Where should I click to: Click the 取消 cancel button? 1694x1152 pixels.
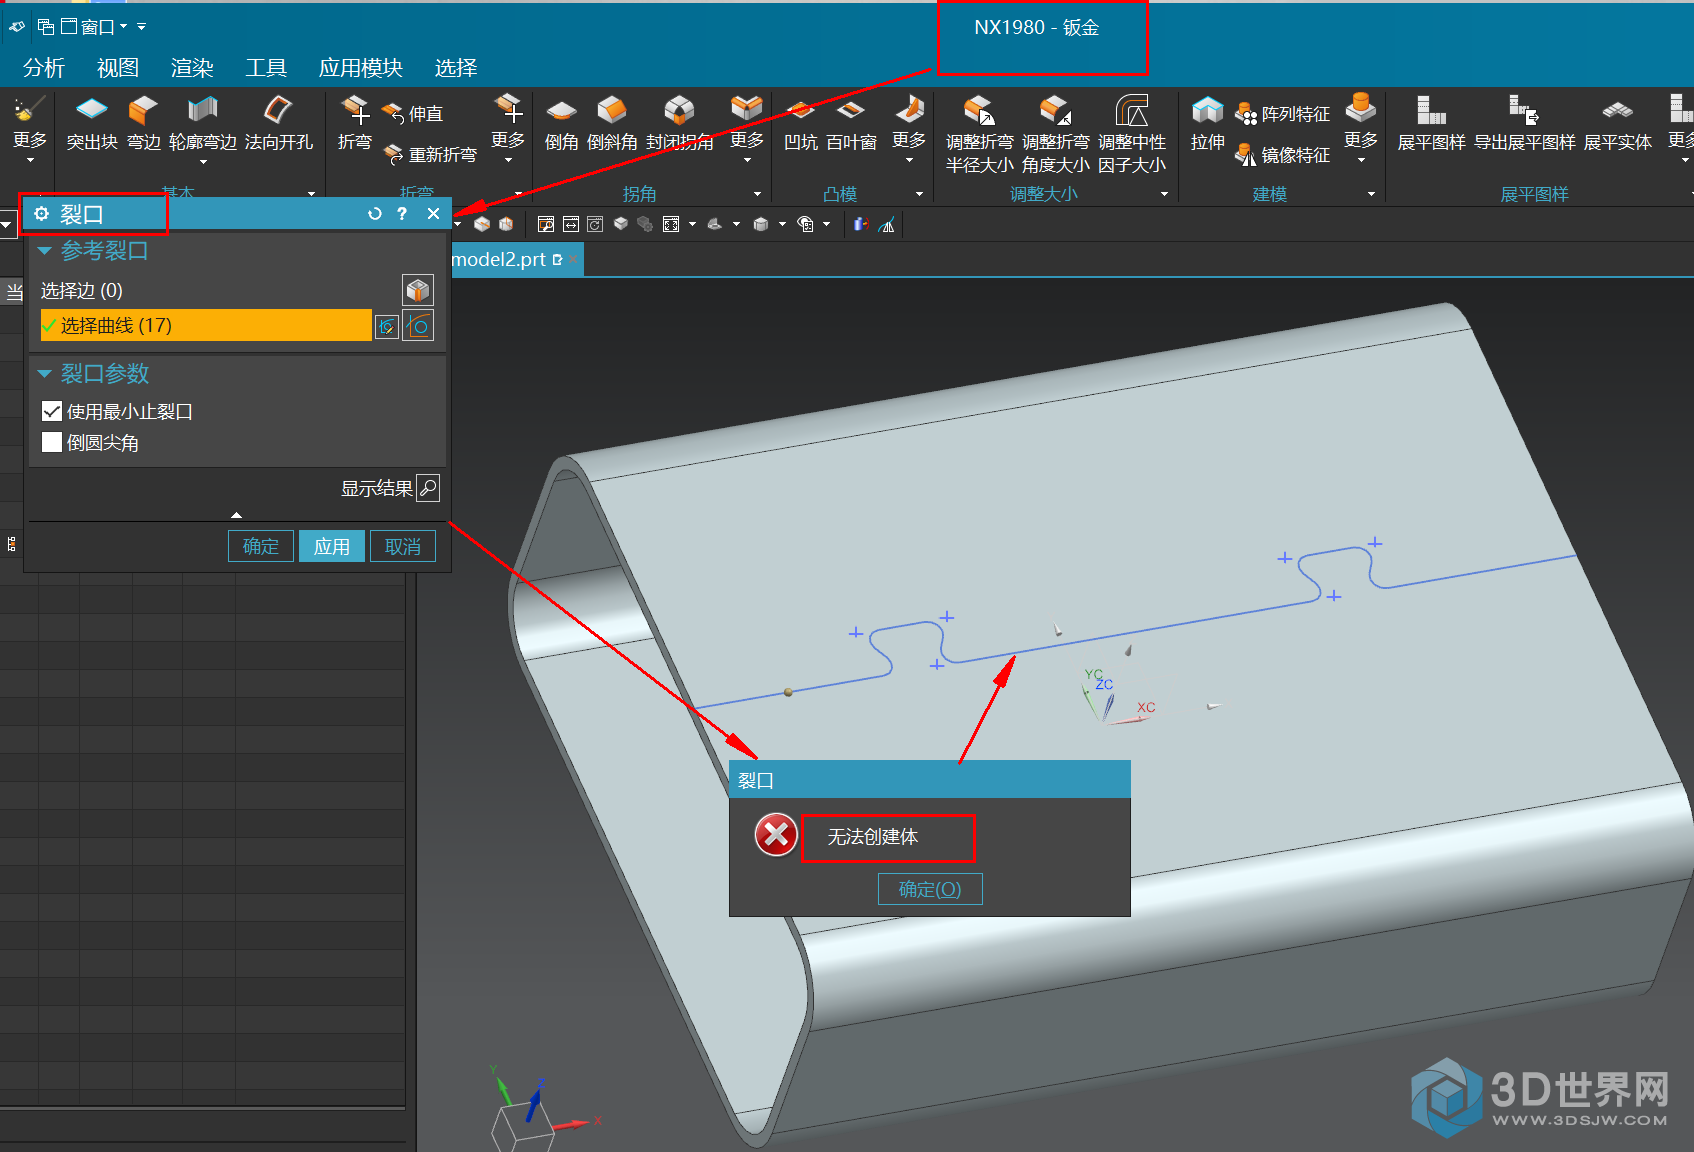(x=403, y=546)
